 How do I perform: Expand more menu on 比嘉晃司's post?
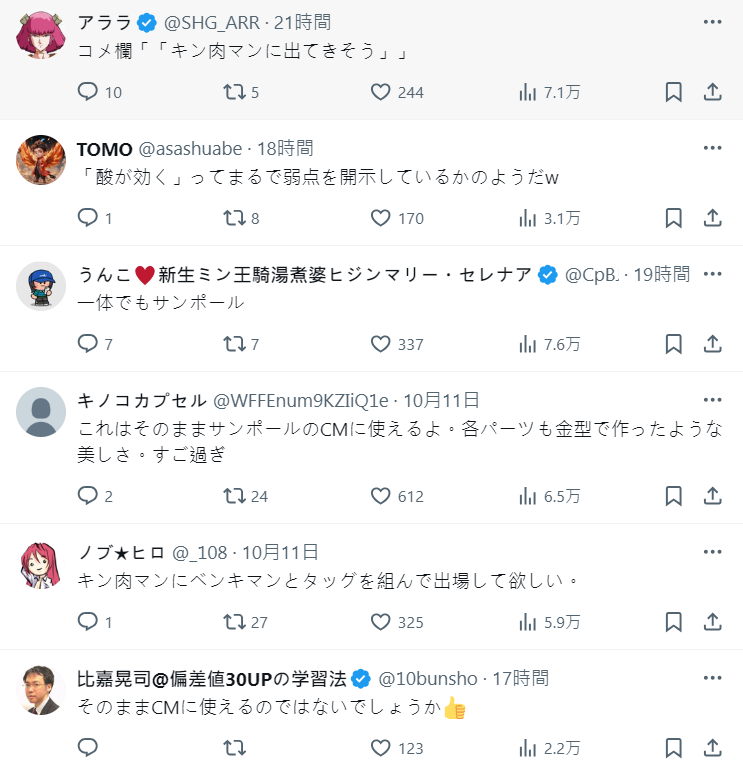click(712, 678)
